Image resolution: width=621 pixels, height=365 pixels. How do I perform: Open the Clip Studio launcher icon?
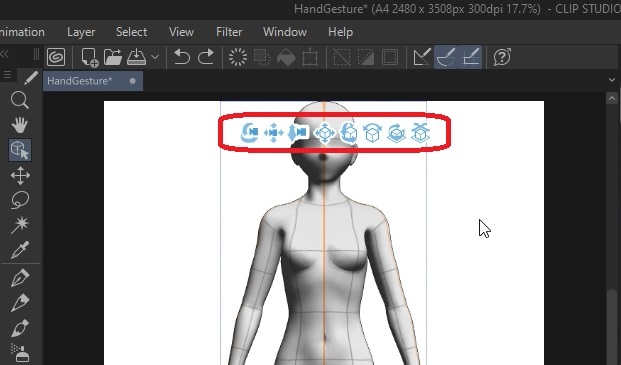coord(56,57)
